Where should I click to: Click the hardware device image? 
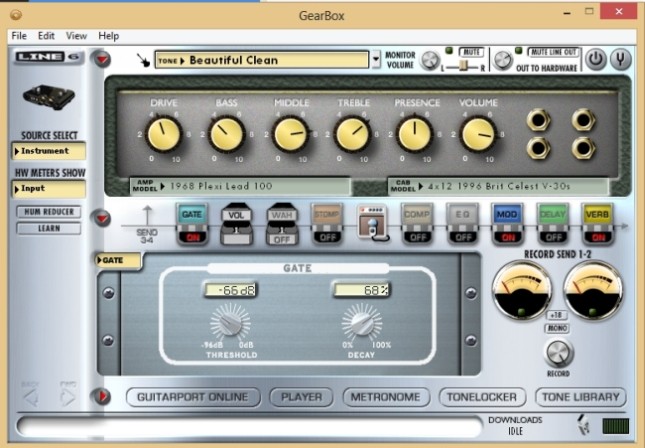[49, 97]
